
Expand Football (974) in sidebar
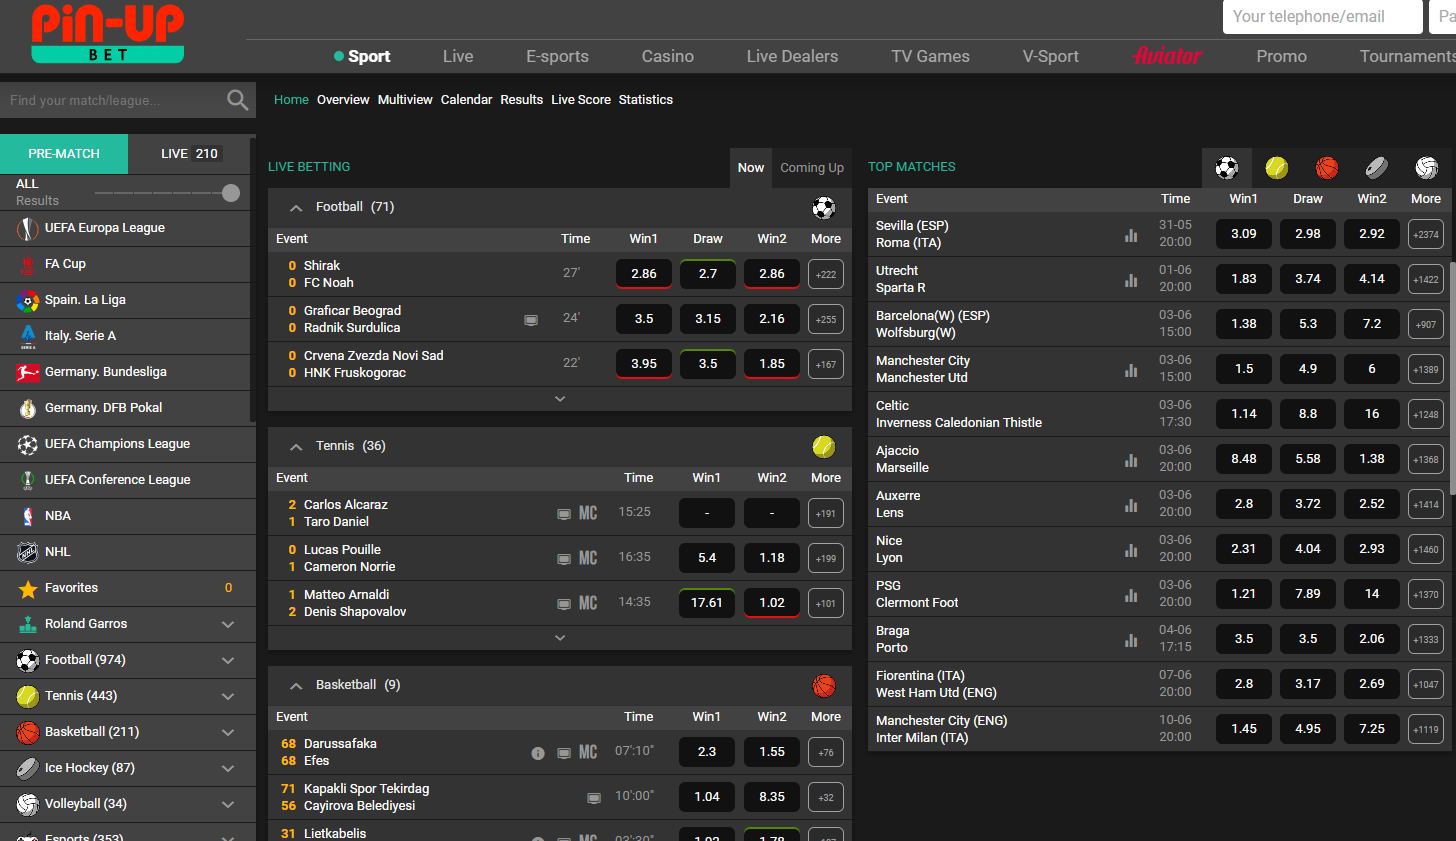tap(228, 661)
